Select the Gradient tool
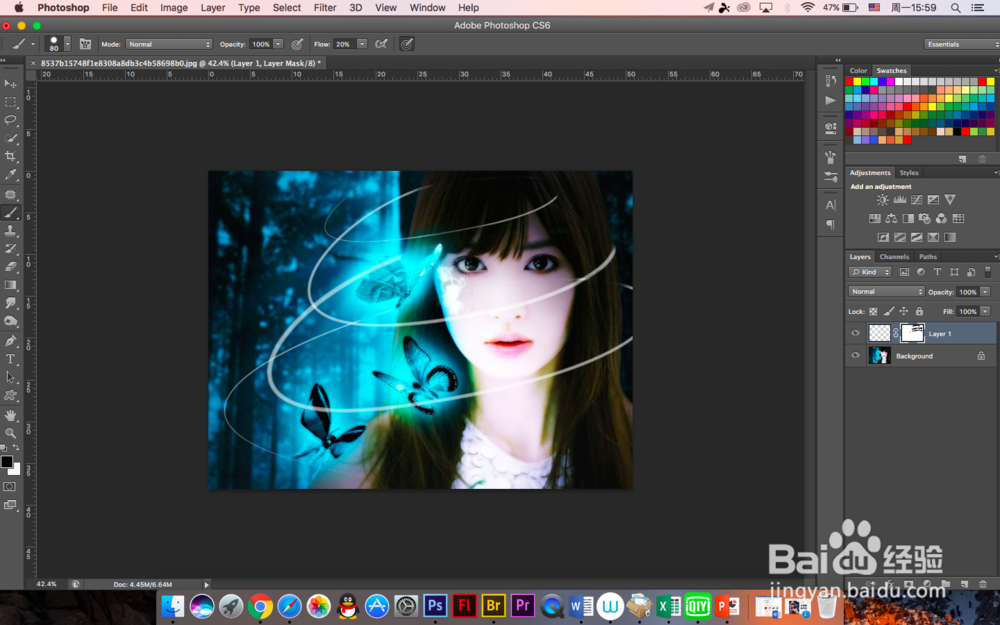Screen dimensions: 1000x625 click(10, 285)
